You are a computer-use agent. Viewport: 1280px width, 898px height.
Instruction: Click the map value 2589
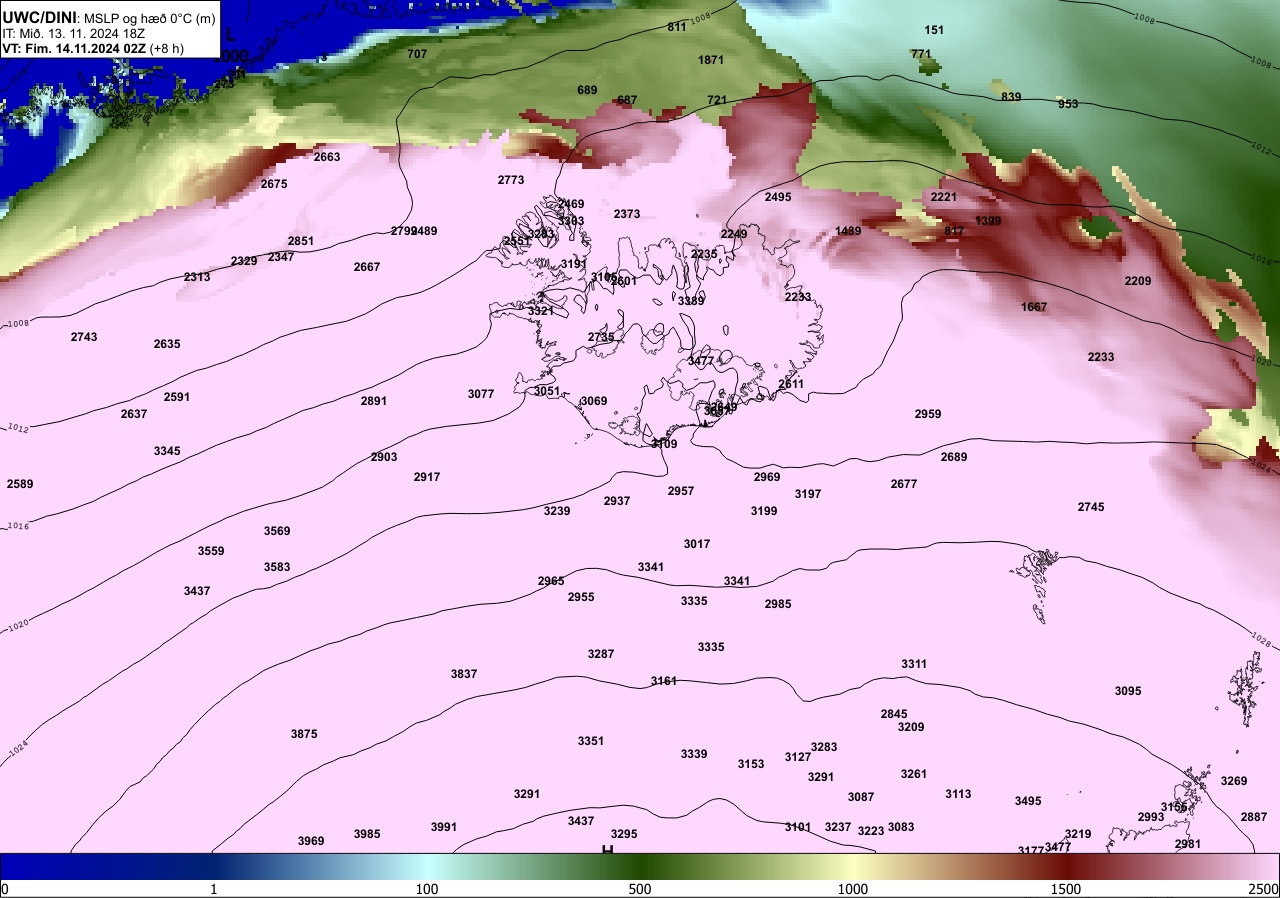coord(20,484)
